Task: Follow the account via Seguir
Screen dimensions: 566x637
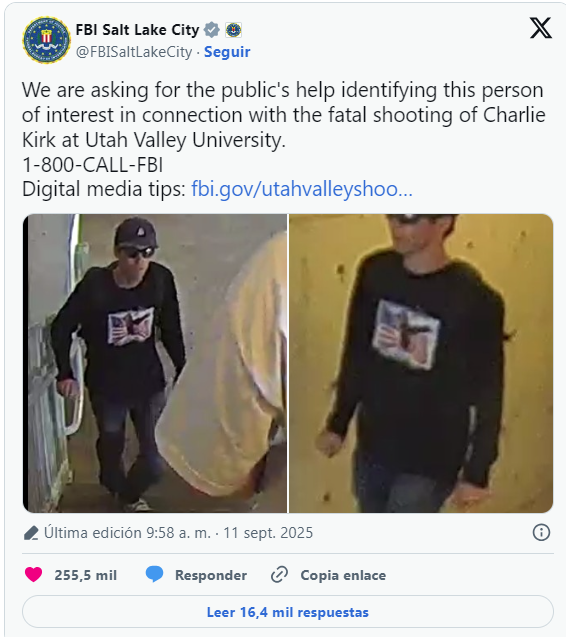Action: point(227,52)
